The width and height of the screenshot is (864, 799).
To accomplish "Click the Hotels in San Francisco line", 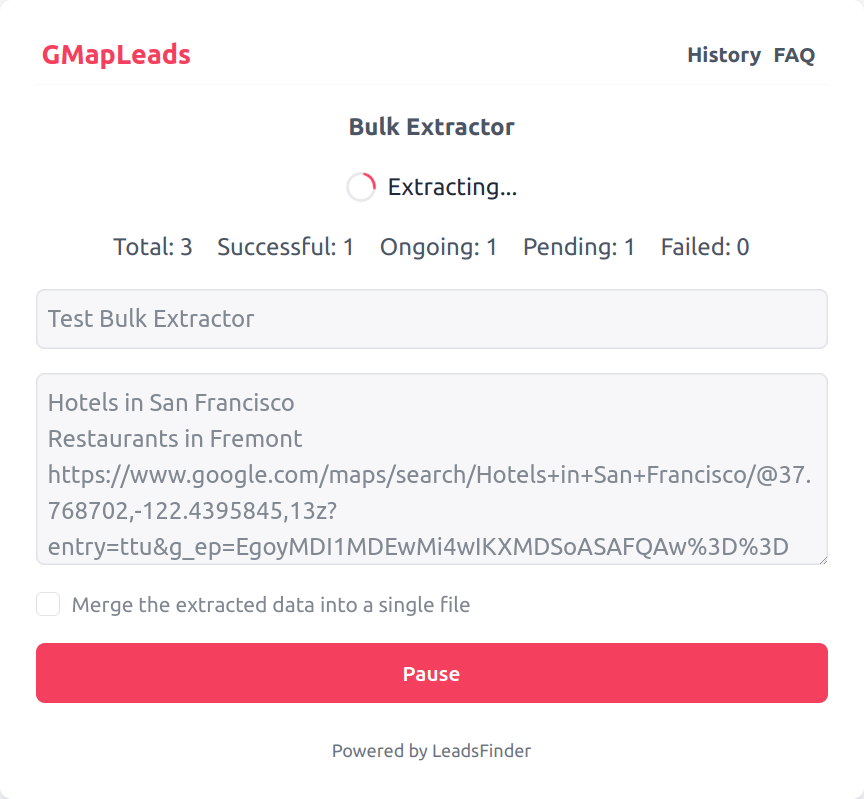I will point(171,403).
